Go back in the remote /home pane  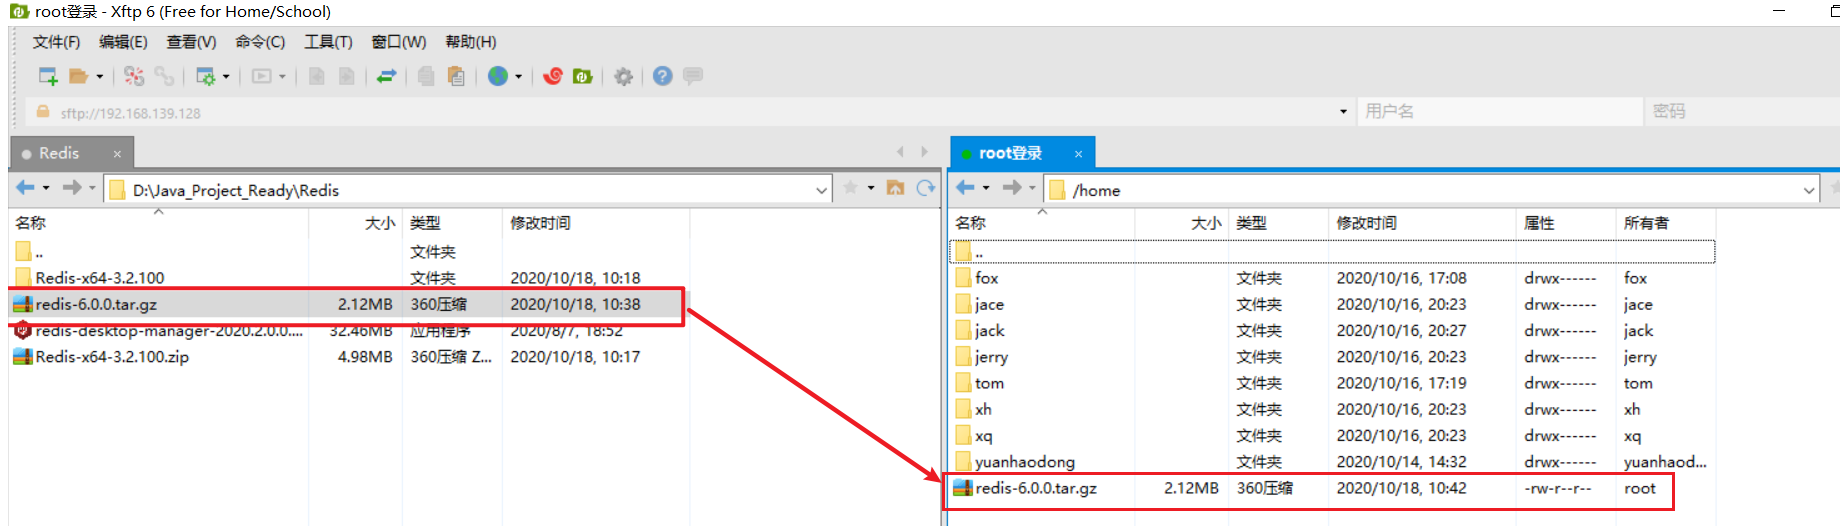[966, 188]
